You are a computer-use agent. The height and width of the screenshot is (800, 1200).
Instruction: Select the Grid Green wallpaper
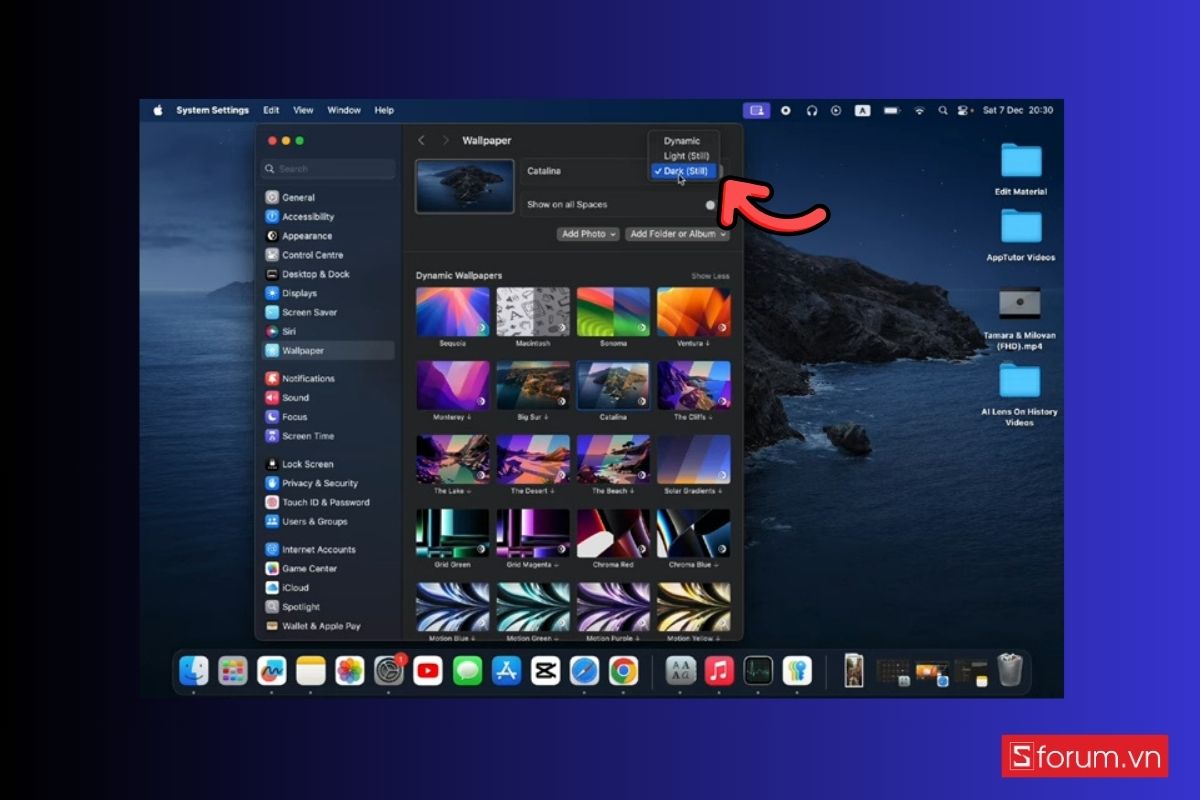tap(453, 534)
